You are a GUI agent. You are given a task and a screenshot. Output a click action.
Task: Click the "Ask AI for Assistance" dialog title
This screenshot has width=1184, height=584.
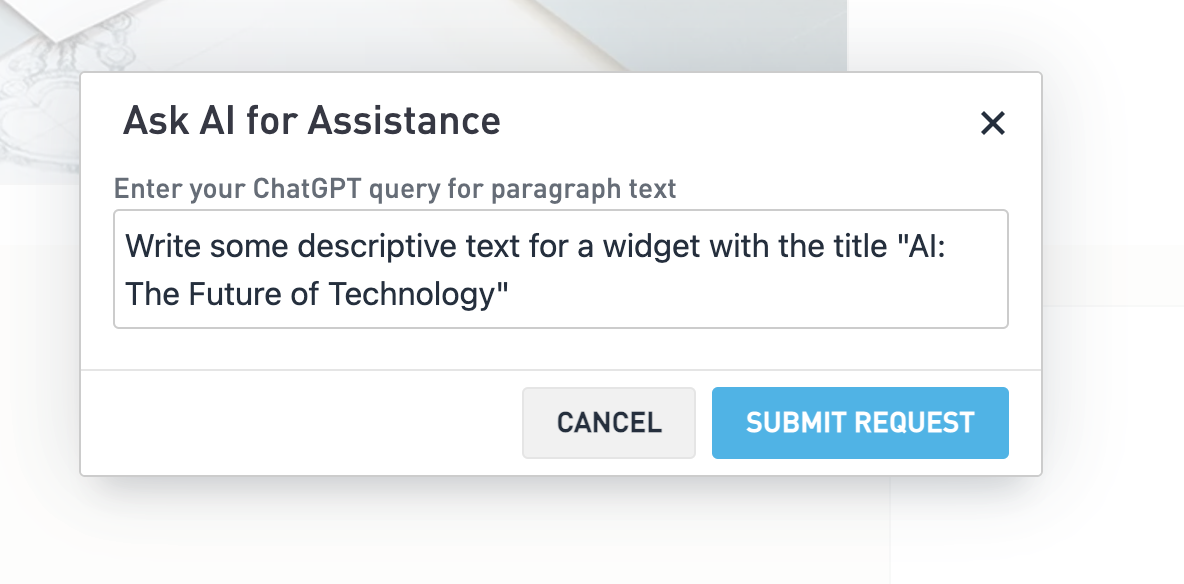(311, 122)
